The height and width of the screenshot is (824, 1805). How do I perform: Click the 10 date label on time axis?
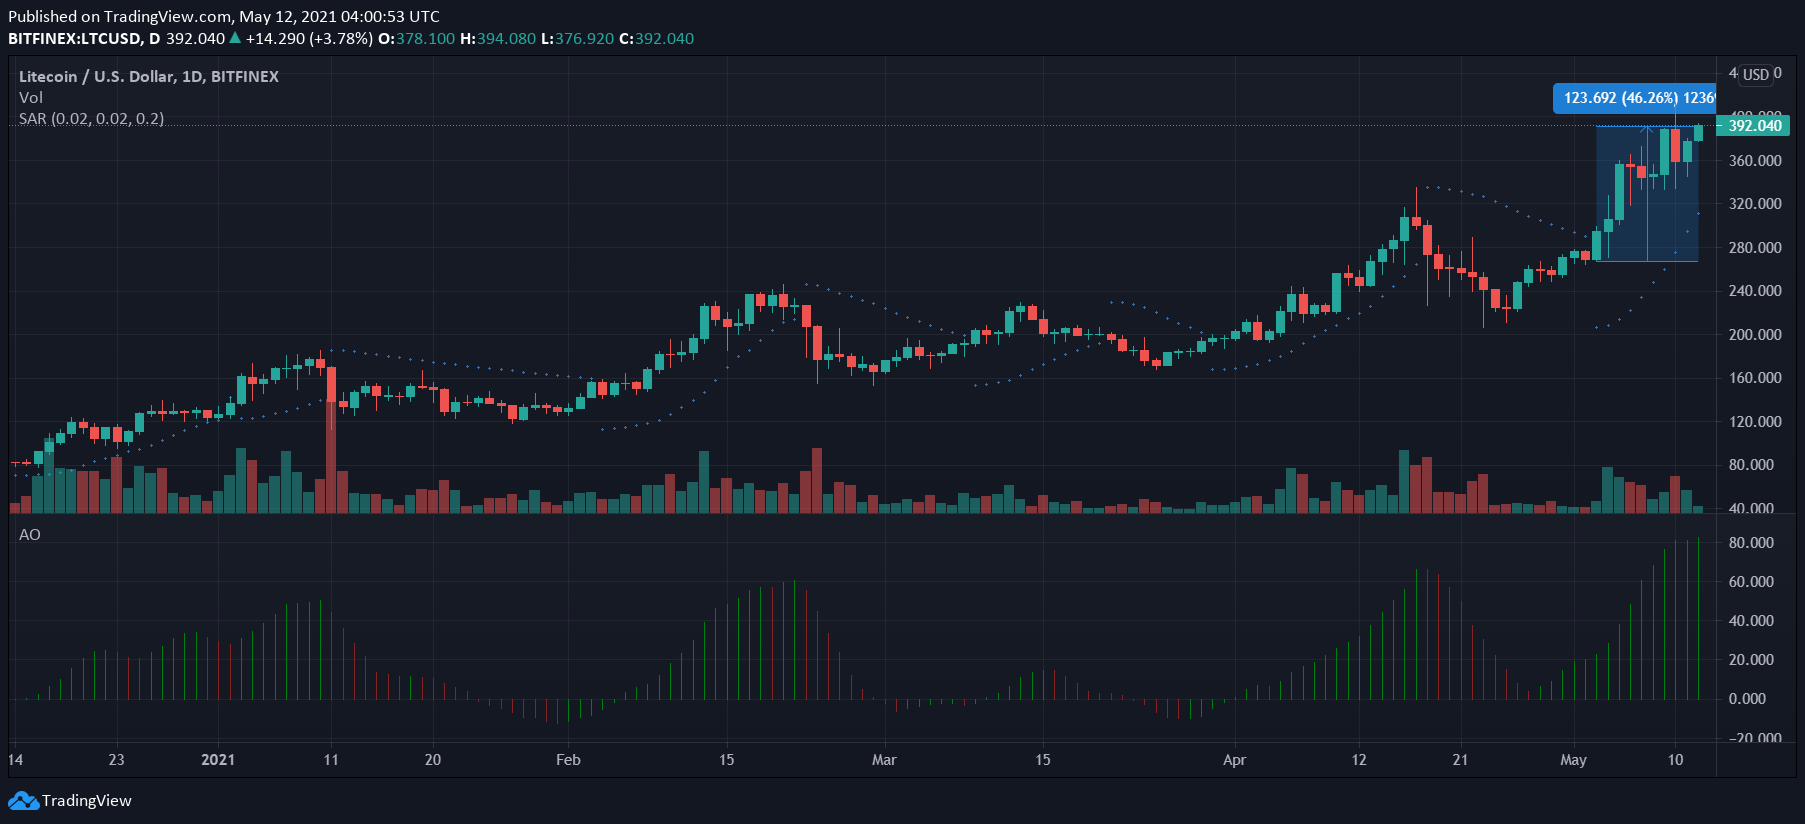[1675, 760]
